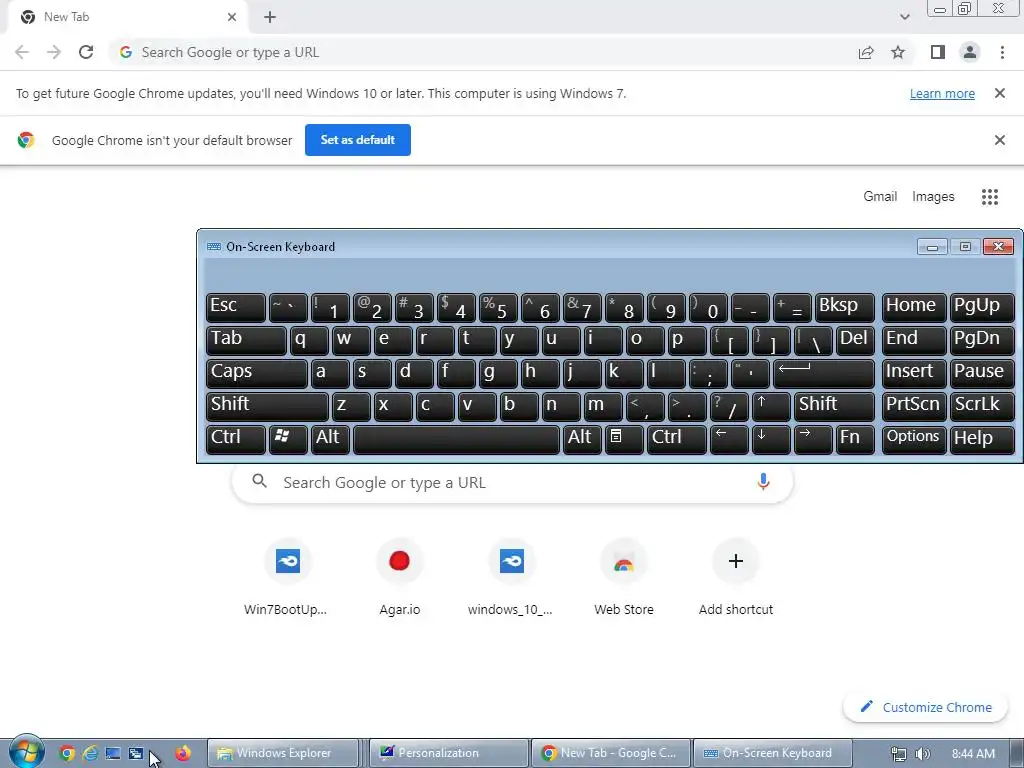Tap the PrtScn key

[913, 406]
